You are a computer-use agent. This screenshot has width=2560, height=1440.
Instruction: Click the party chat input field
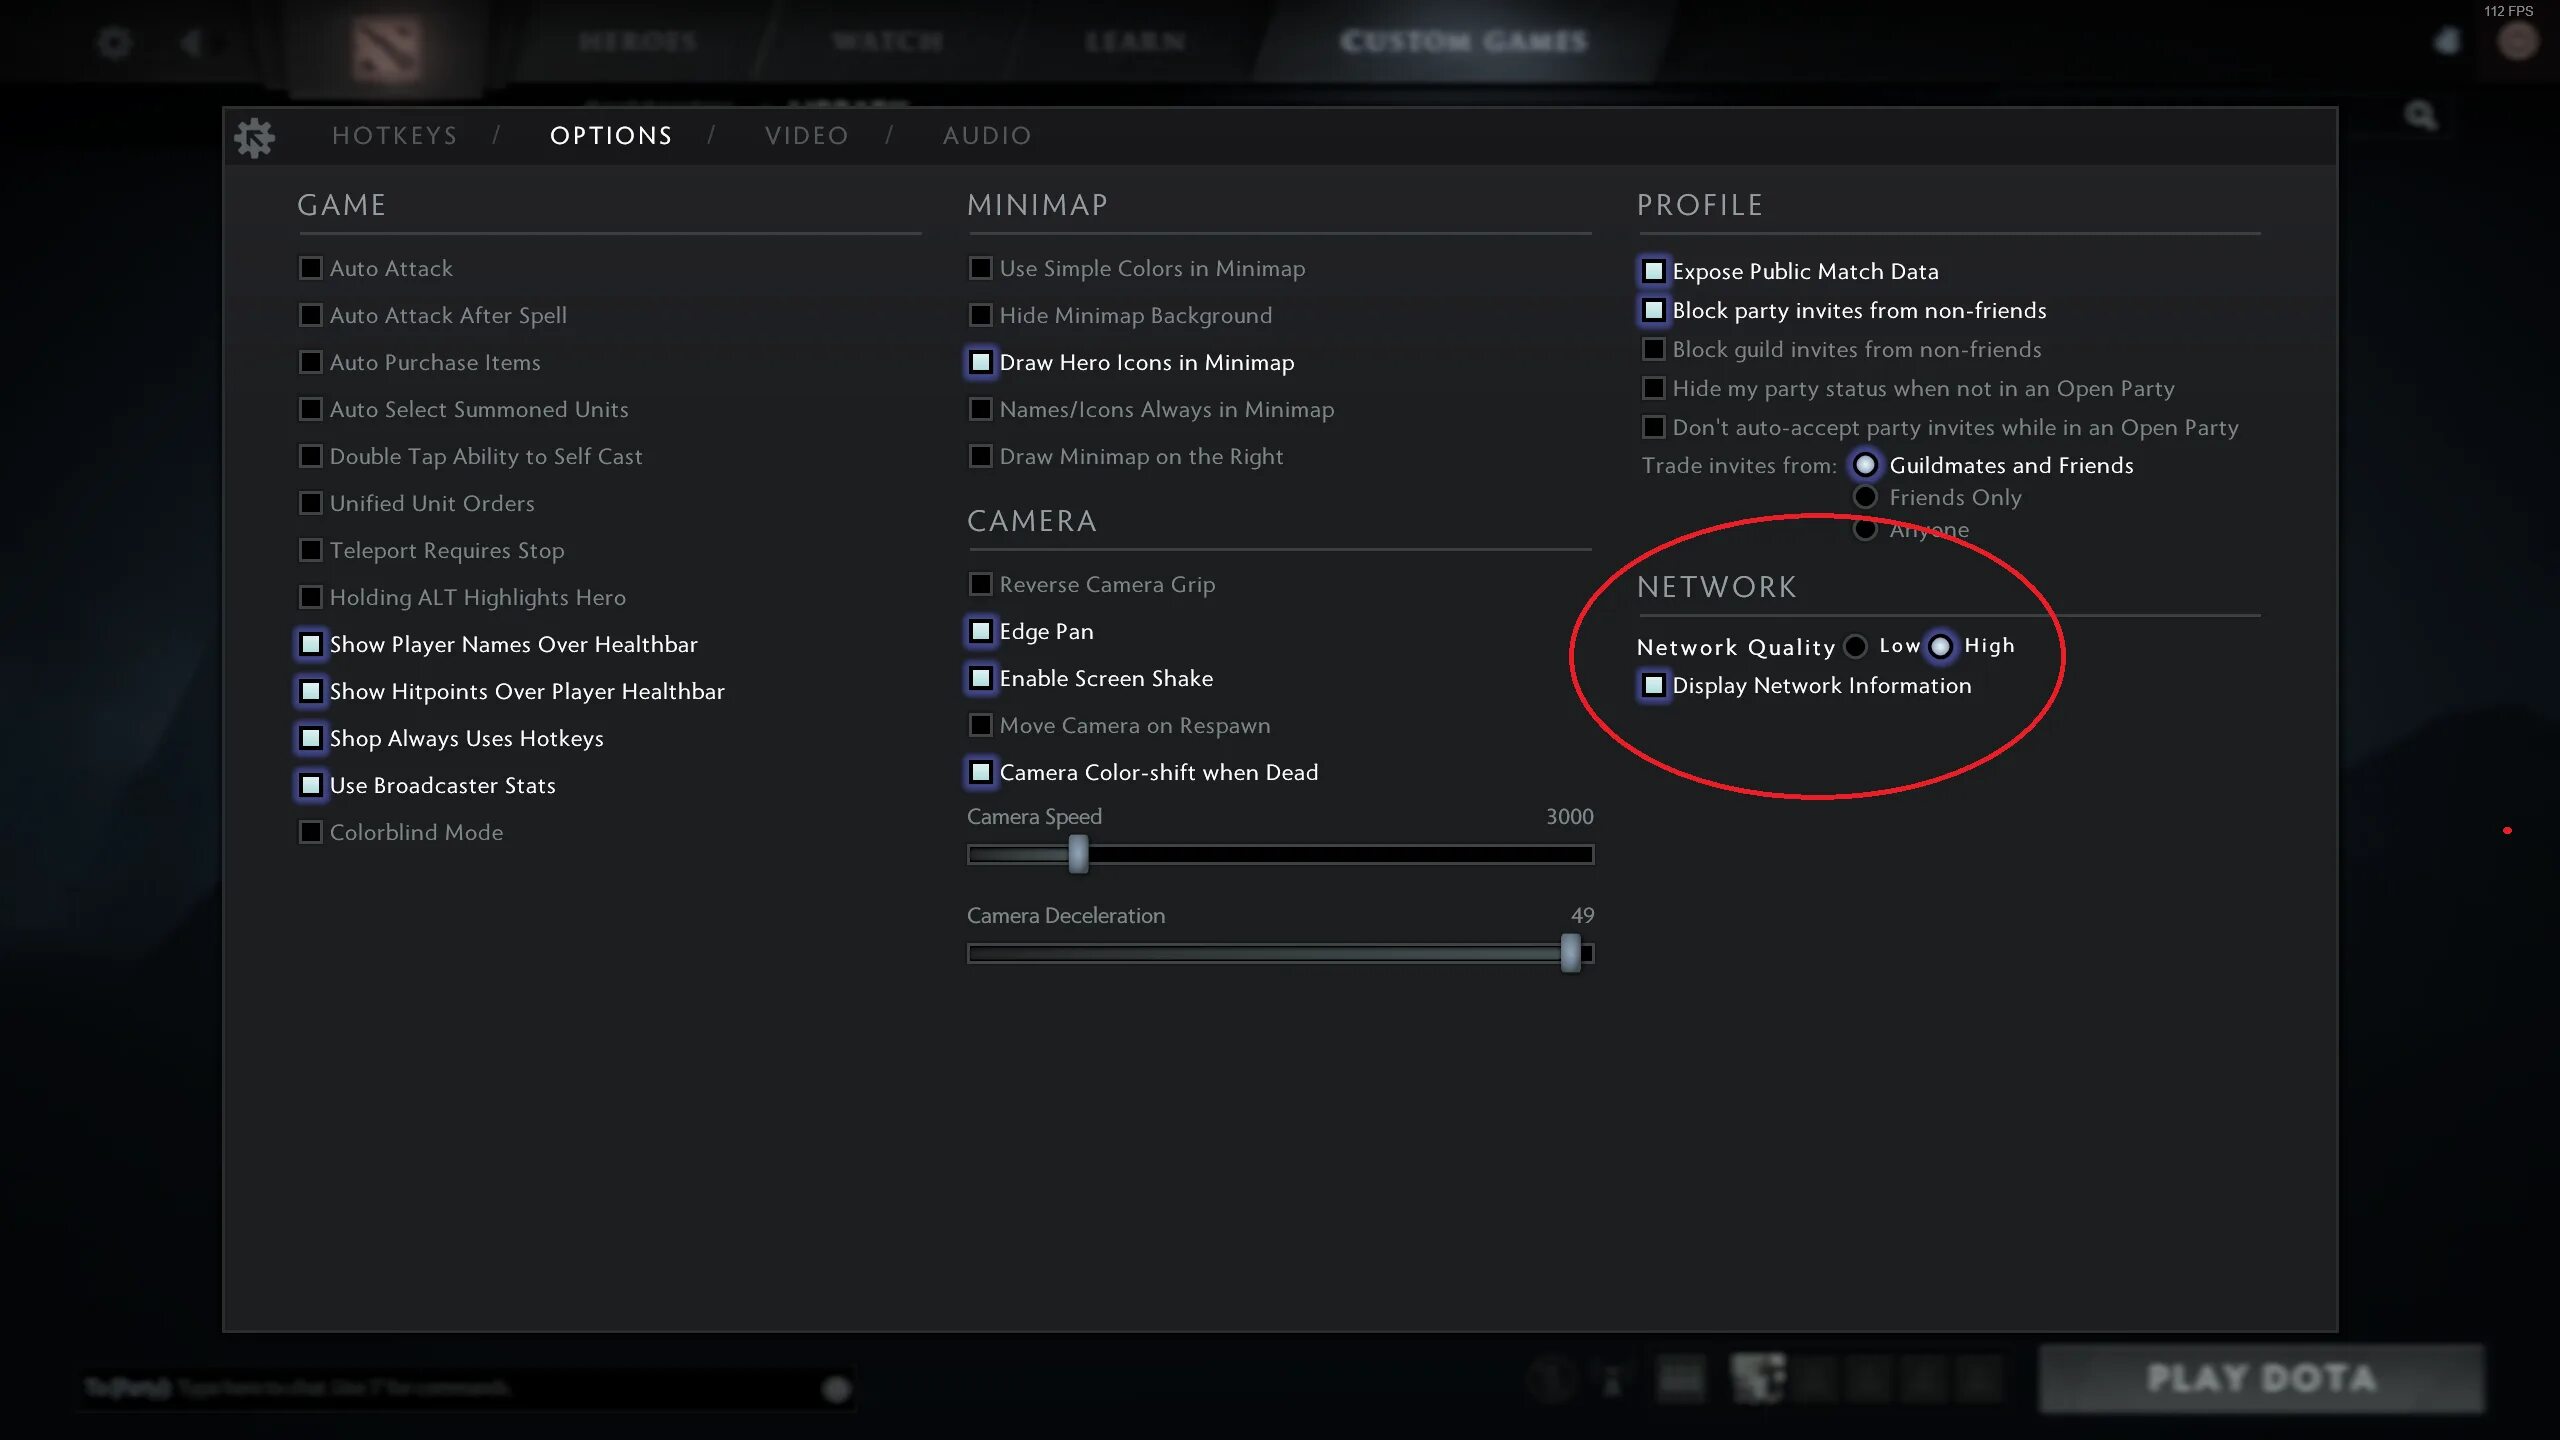click(x=450, y=1388)
